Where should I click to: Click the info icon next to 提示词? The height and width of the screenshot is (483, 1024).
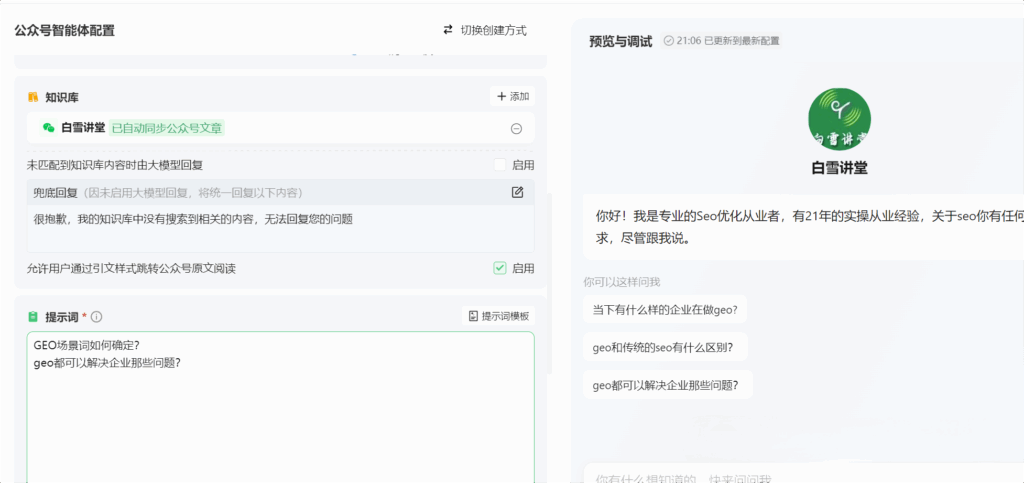(x=97, y=317)
